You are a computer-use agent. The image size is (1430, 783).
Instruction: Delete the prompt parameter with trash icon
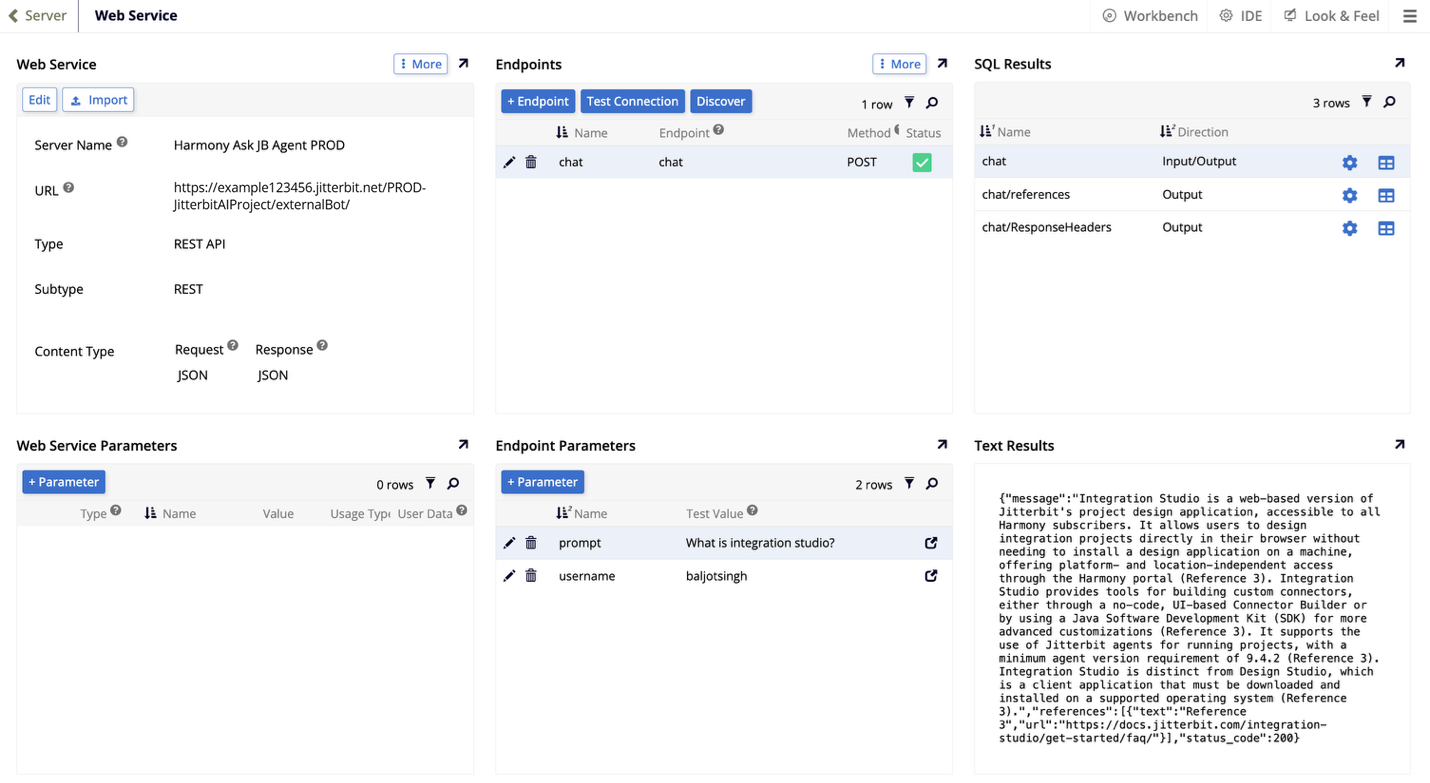pos(531,543)
